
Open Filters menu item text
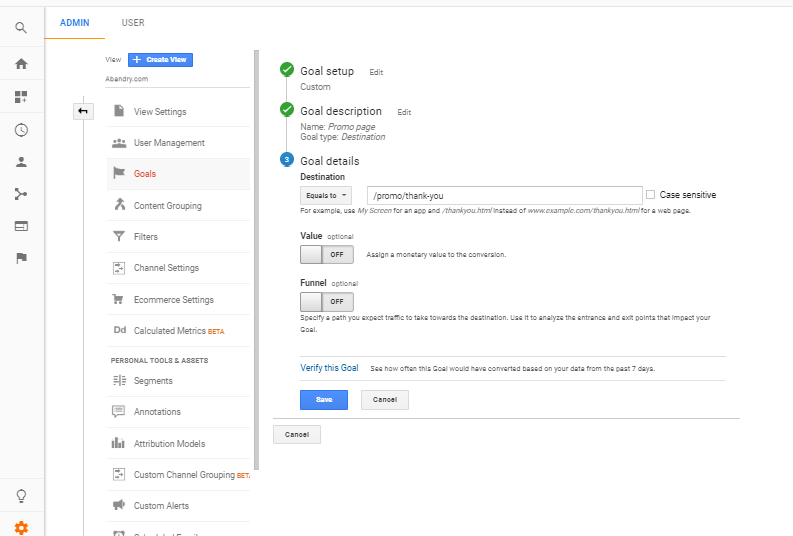click(146, 237)
